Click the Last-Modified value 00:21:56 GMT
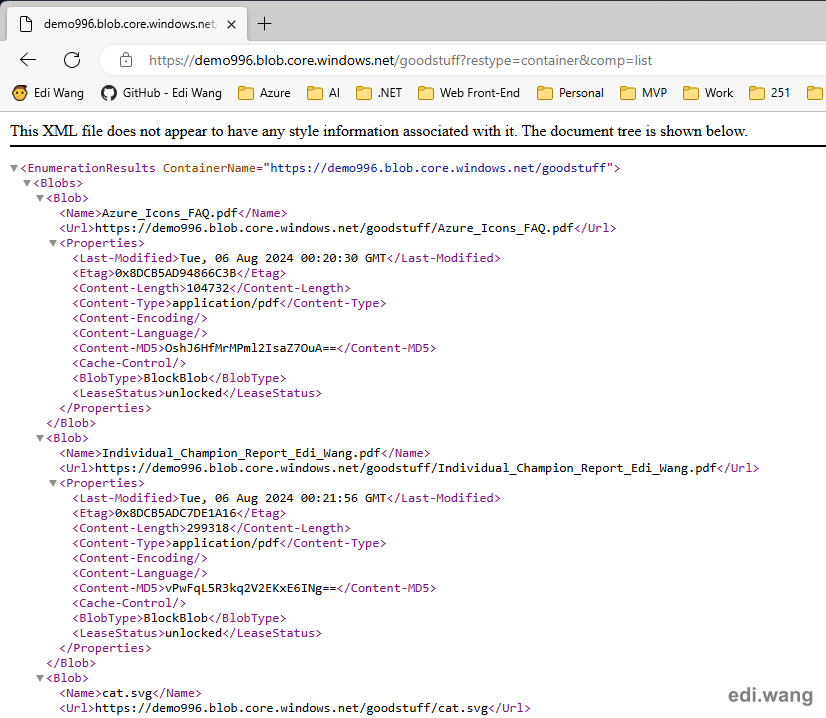826x718 pixels. tap(283, 498)
